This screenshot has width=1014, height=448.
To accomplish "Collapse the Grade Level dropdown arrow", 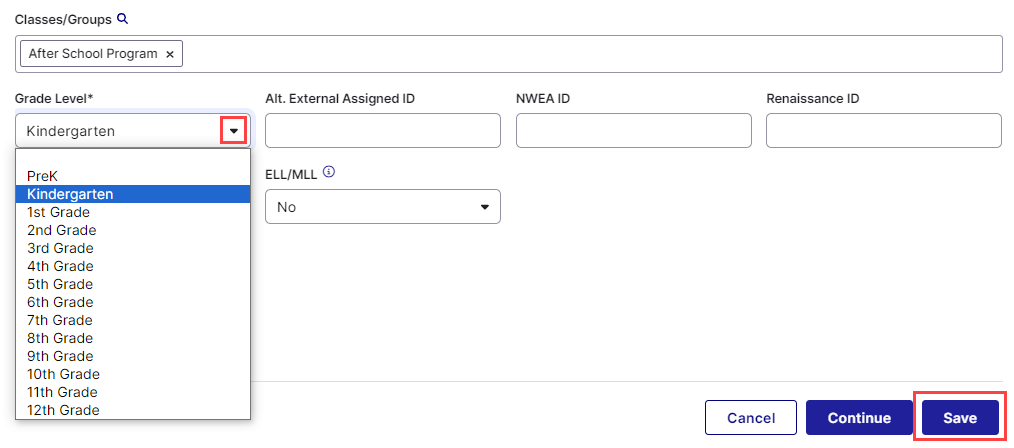I will tap(233, 131).
